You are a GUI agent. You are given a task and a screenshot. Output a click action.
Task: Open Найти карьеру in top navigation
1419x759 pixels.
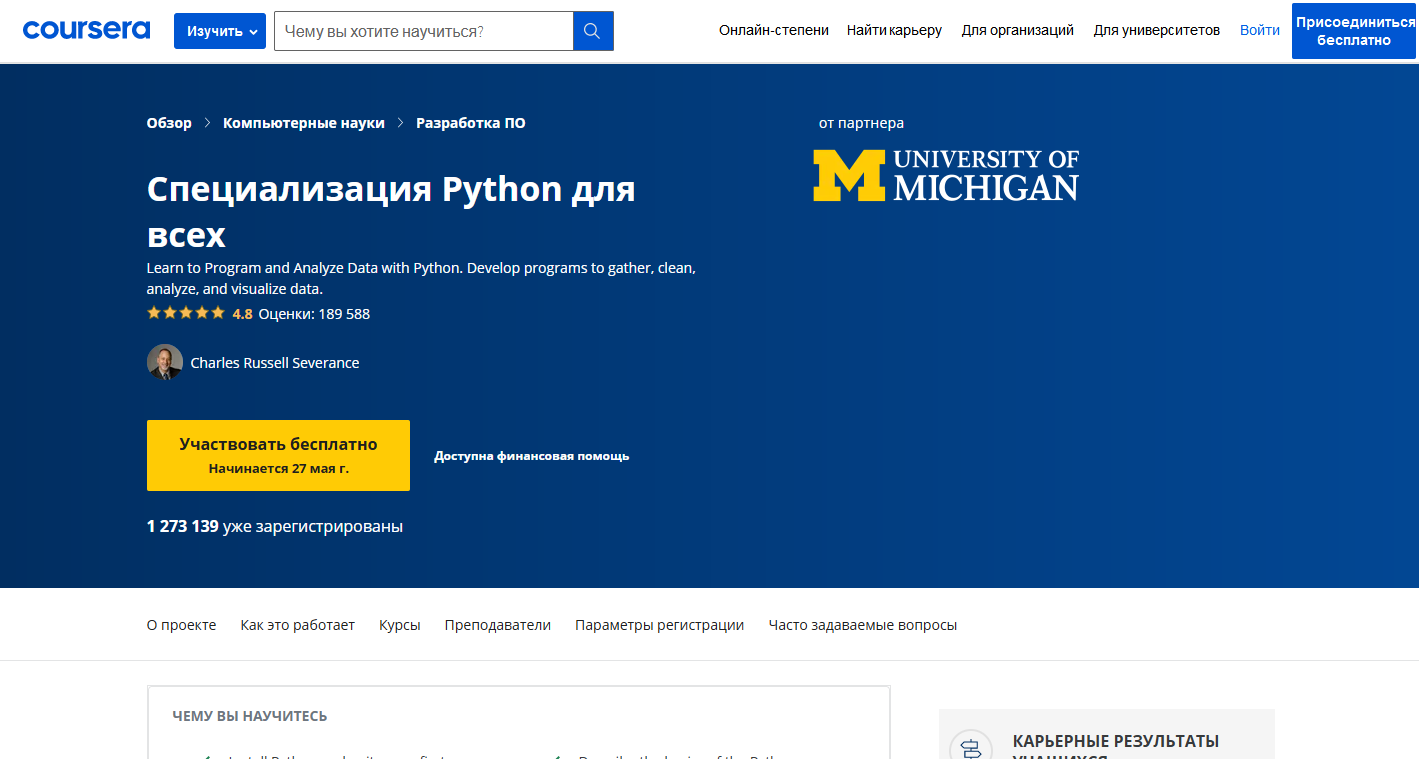pos(894,30)
